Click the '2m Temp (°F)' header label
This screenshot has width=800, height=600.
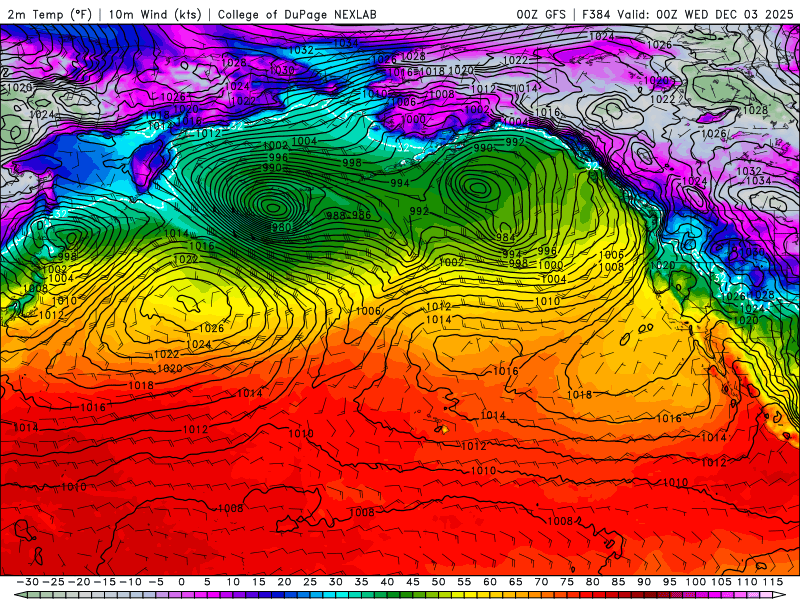(49, 14)
